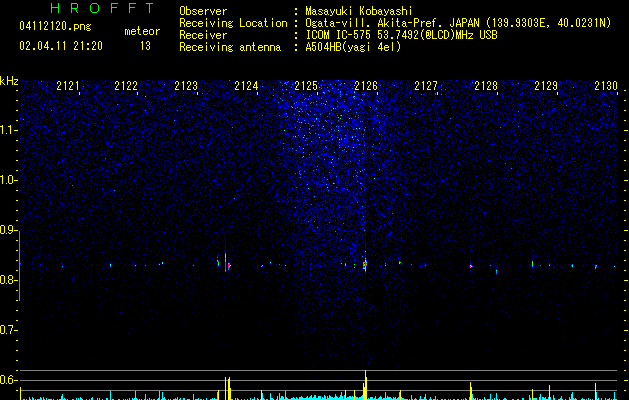Click the 1.0 kHz axis label
629x400 pixels.
click(8, 180)
